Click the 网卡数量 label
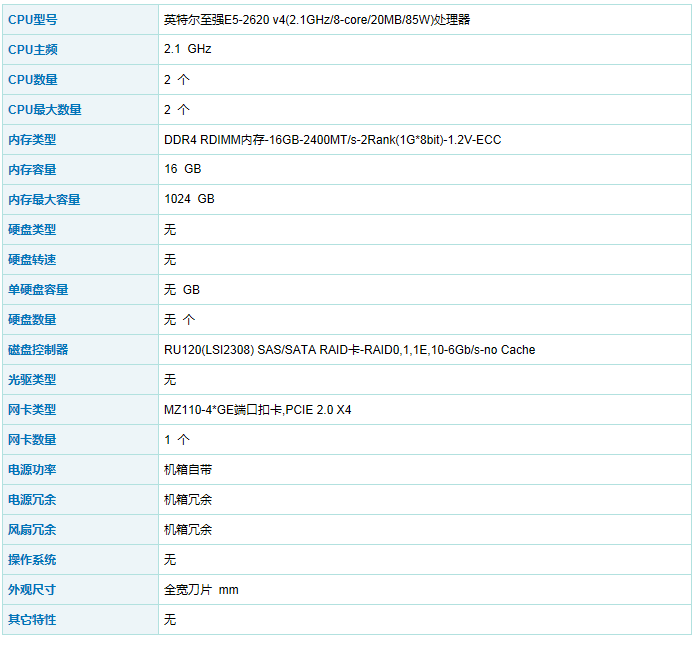 pos(32,440)
